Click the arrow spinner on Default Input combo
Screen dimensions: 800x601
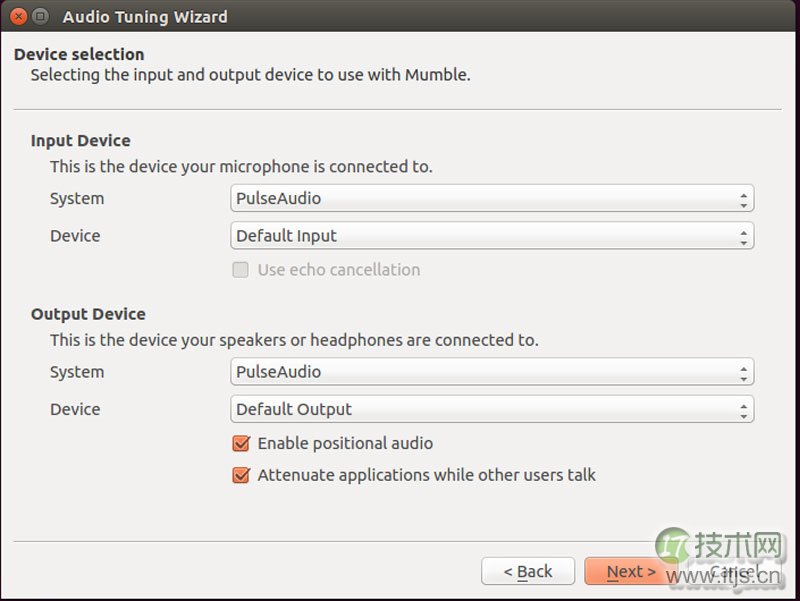743,237
